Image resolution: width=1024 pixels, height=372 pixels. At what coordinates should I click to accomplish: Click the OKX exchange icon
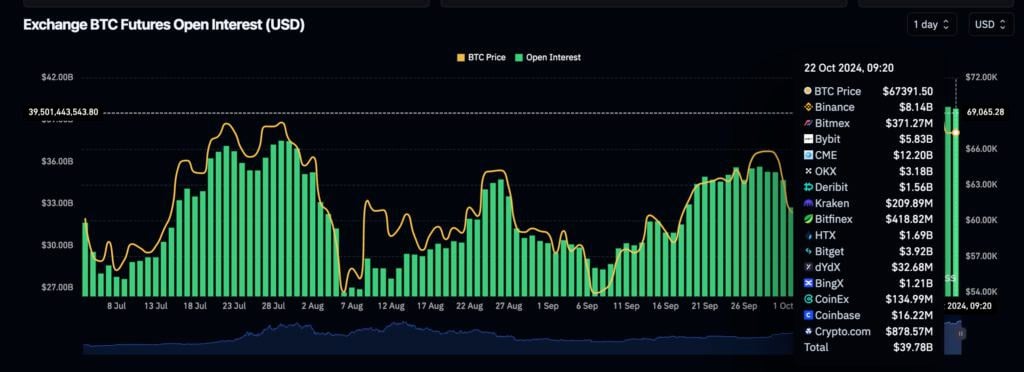[x=808, y=172]
